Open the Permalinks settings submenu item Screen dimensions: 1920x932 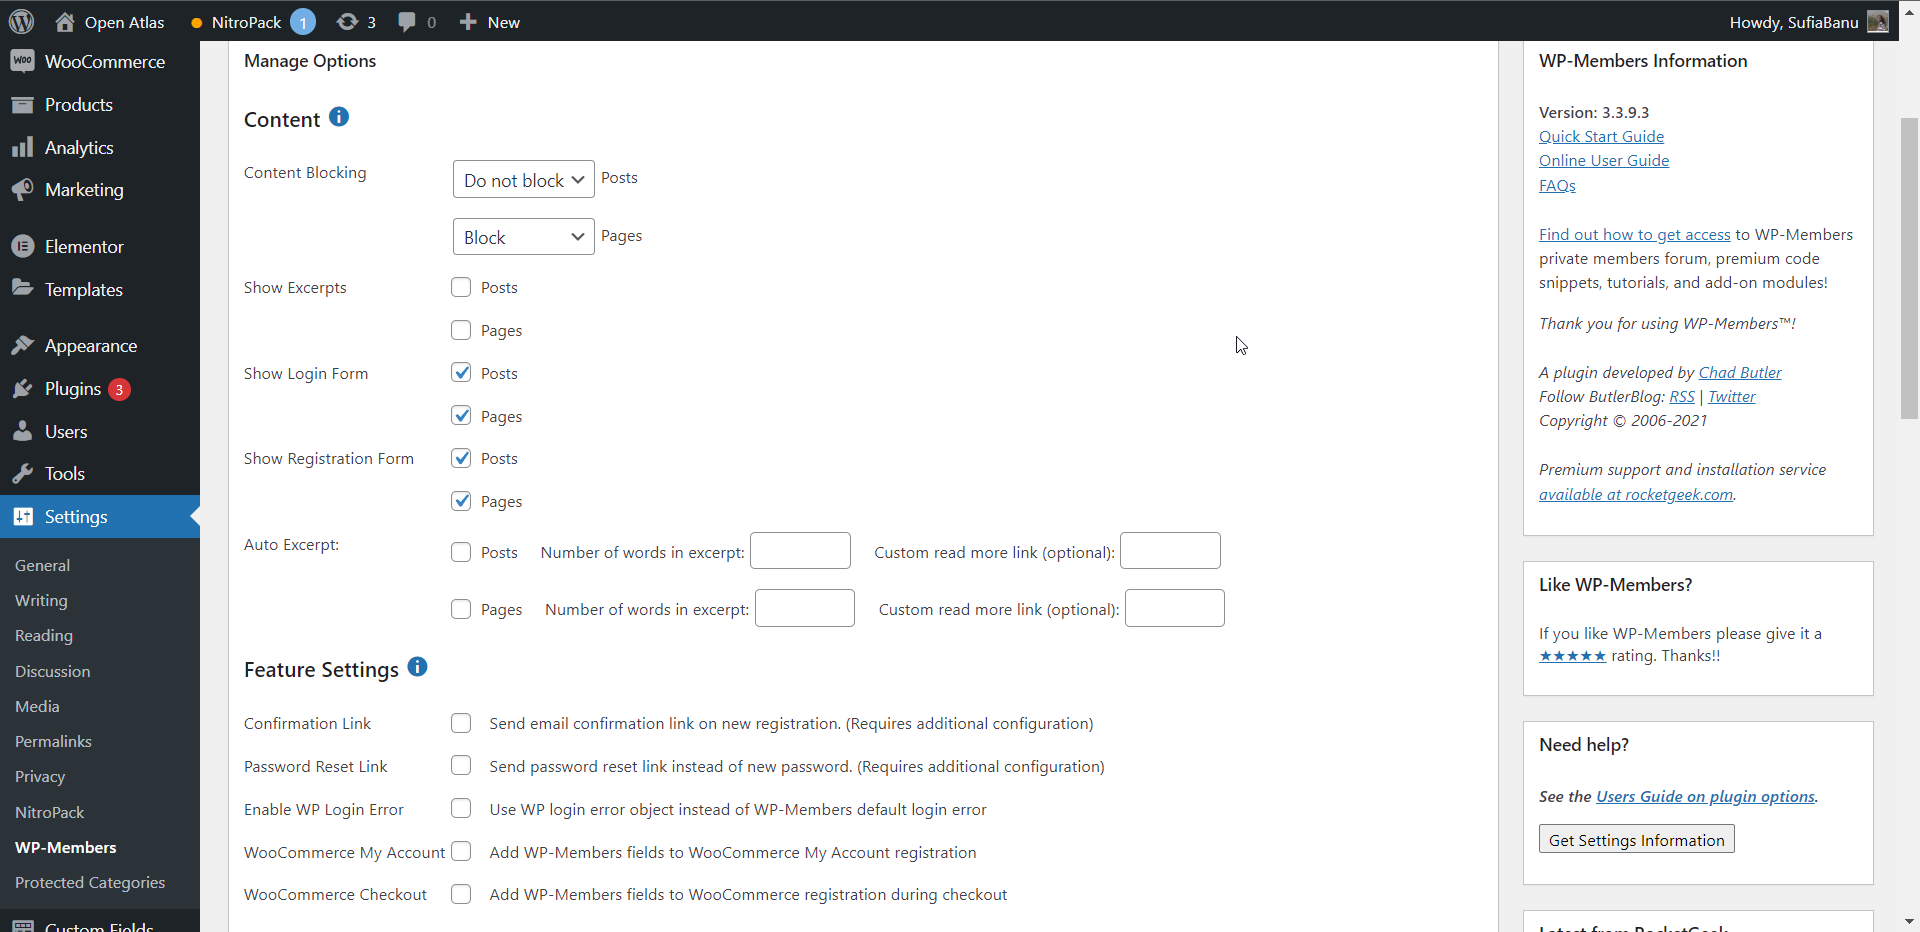pyautogui.click(x=54, y=741)
